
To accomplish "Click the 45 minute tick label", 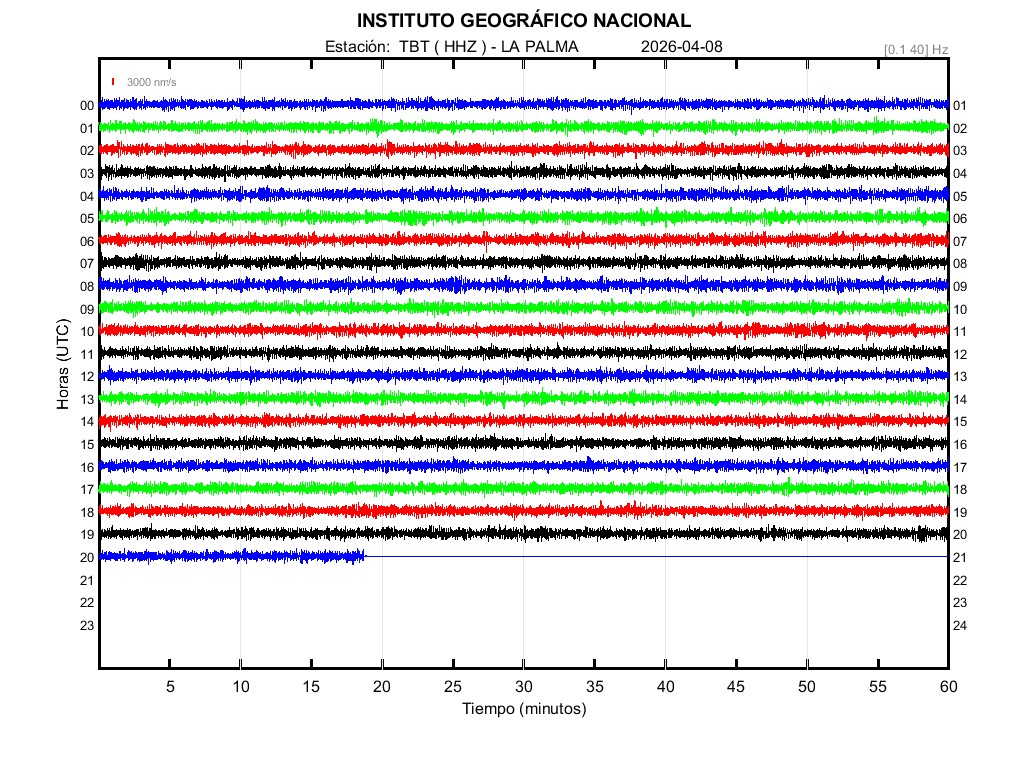I will tap(735, 687).
